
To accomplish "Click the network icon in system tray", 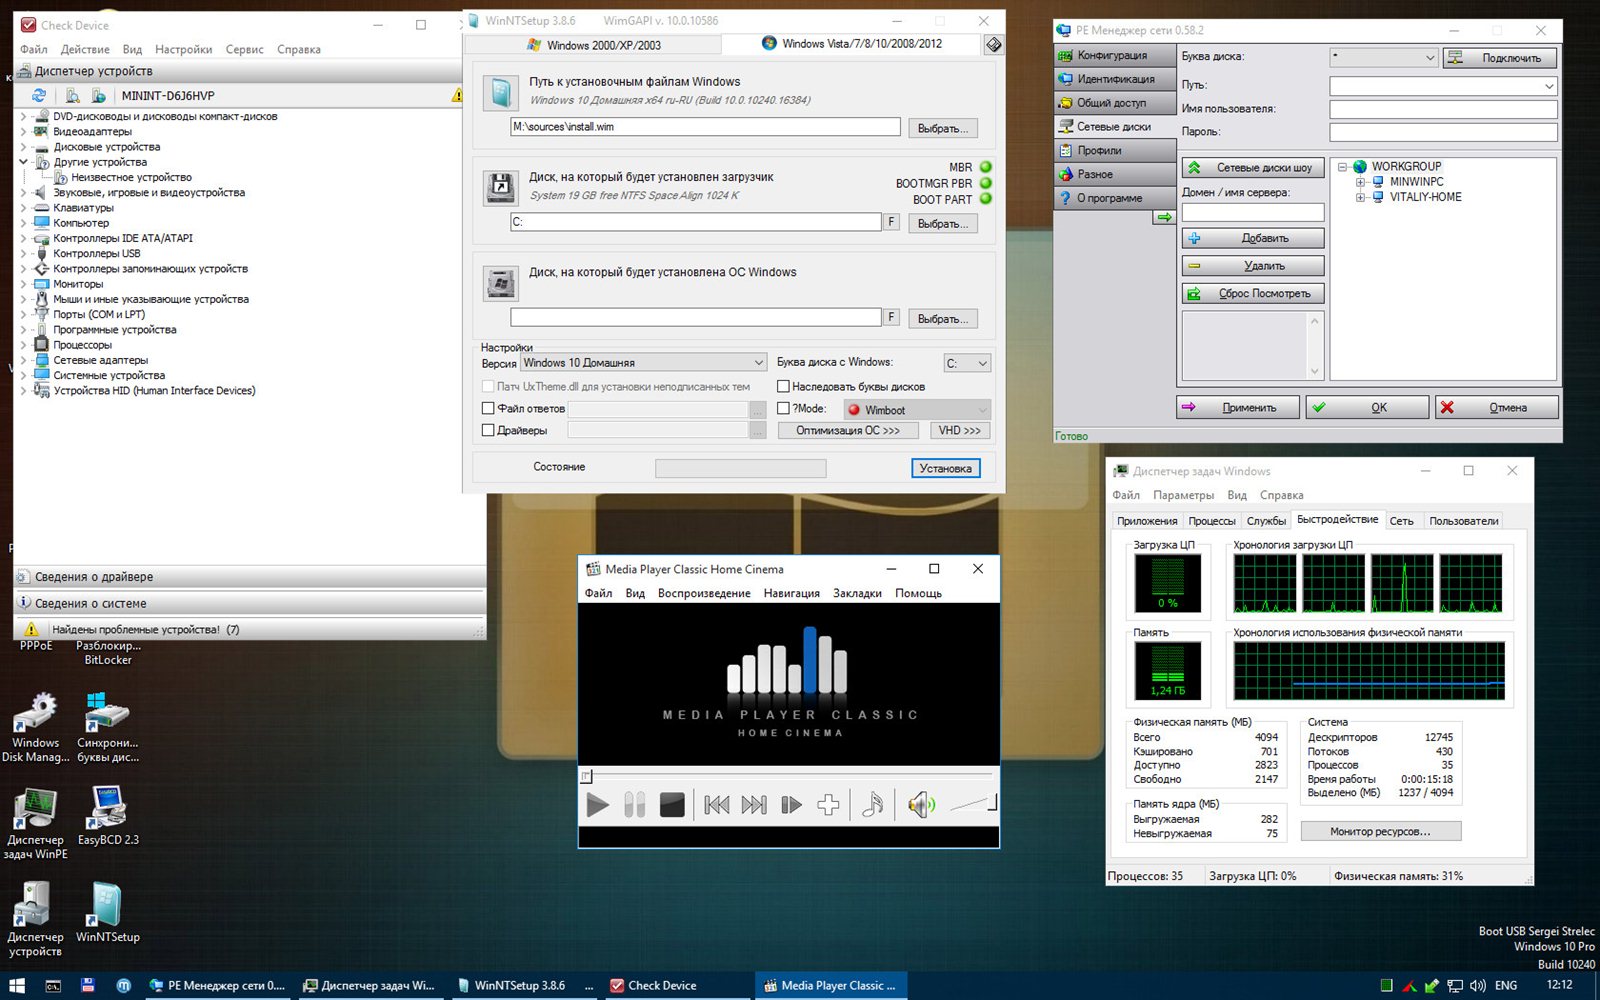I will pyautogui.click(x=1455, y=985).
